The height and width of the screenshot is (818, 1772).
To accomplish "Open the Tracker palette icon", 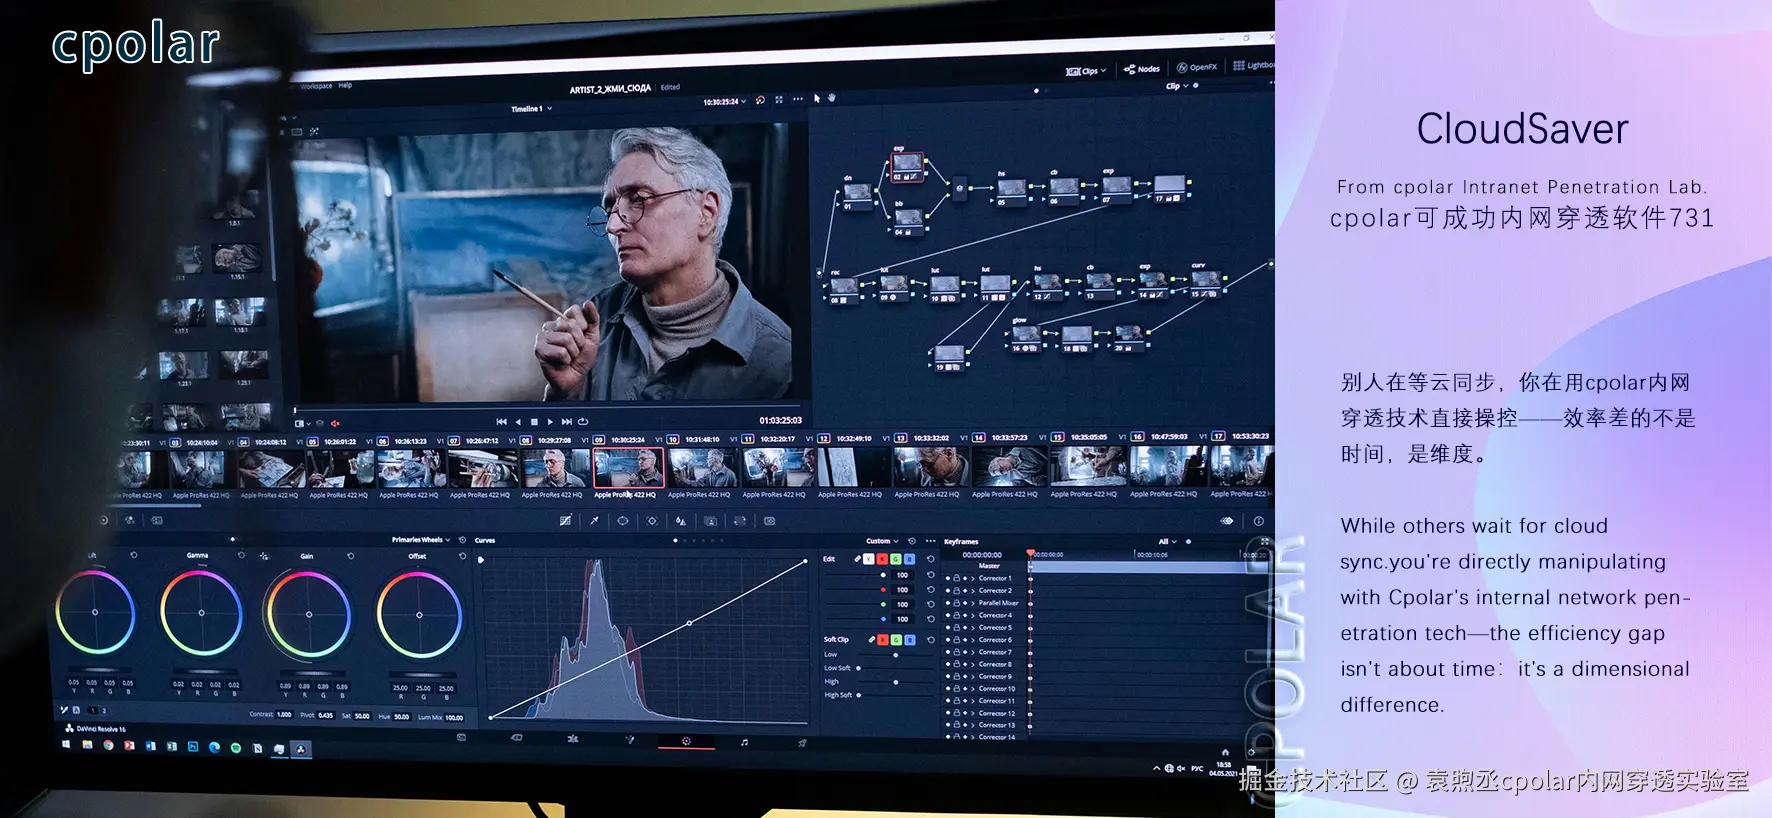I will pos(652,521).
